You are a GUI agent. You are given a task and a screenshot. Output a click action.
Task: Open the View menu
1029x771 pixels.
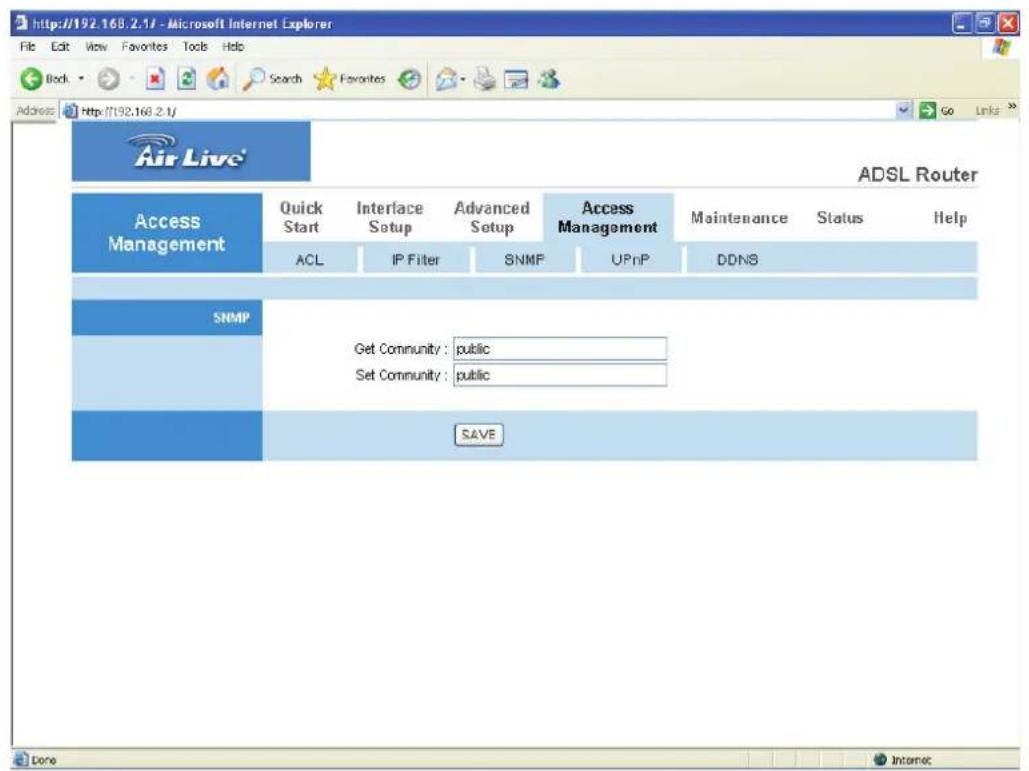96,47
